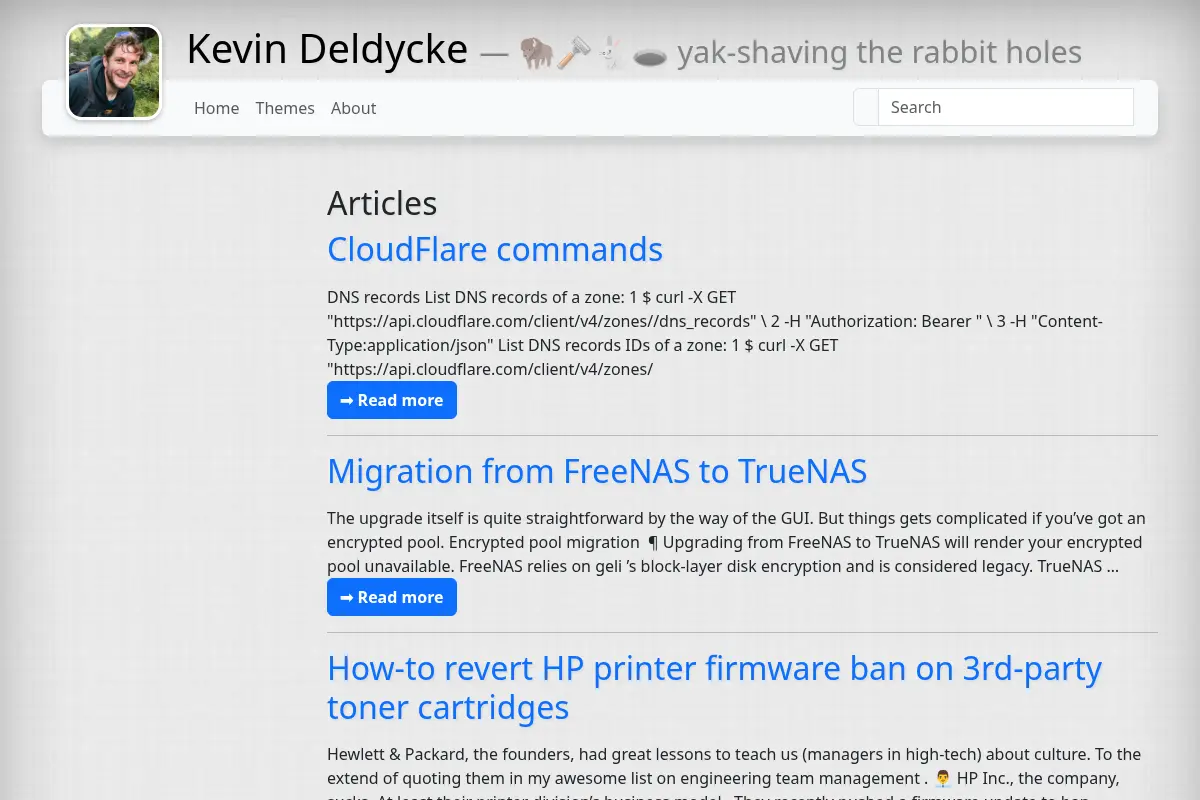Click the search icon box beside Search
This screenshot has width=1200, height=800.
[x=866, y=107]
